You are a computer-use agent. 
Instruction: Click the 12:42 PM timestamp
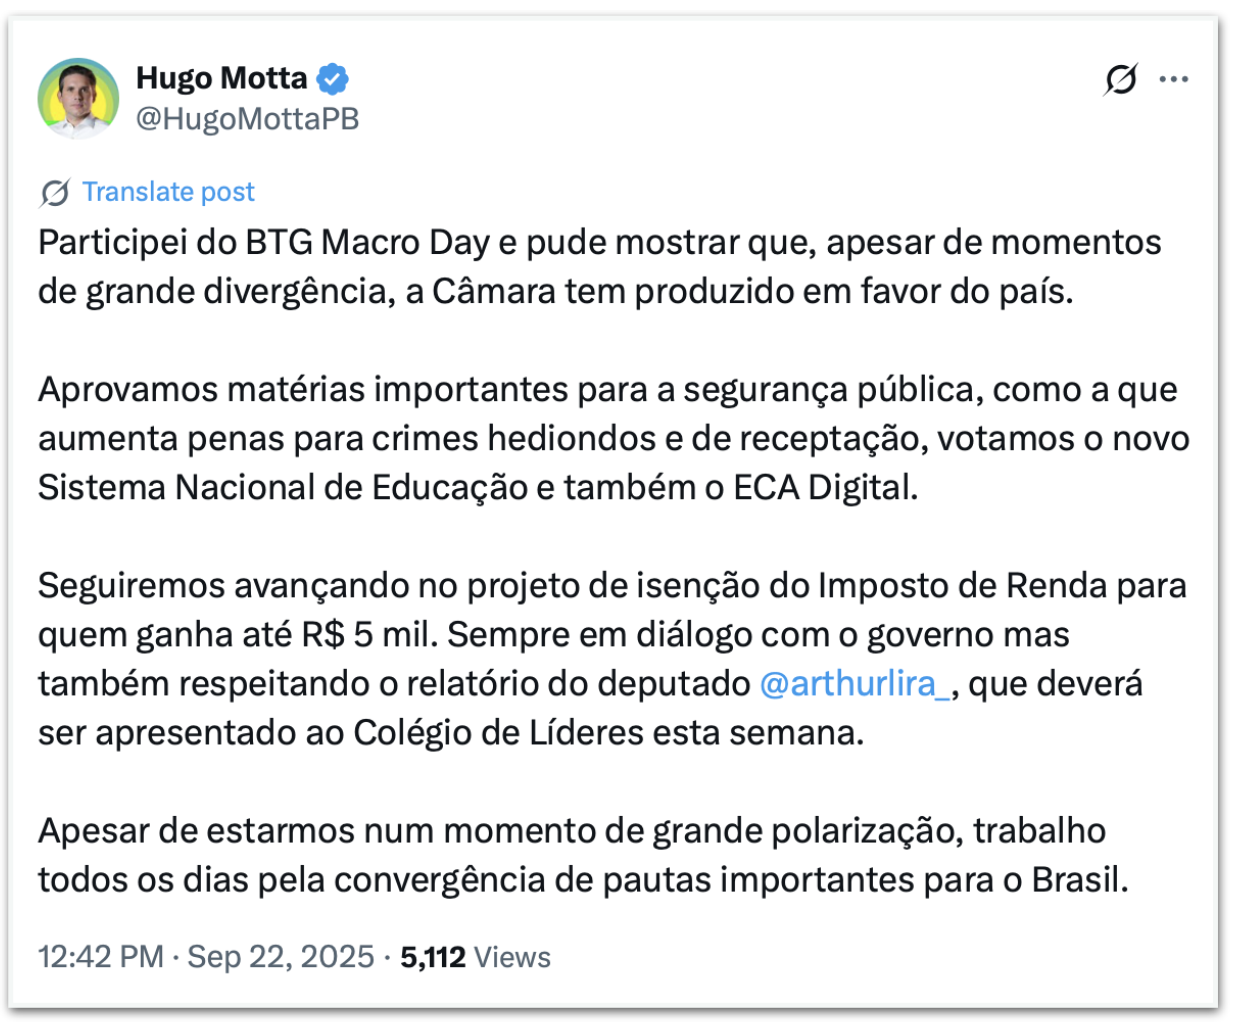(100, 957)
